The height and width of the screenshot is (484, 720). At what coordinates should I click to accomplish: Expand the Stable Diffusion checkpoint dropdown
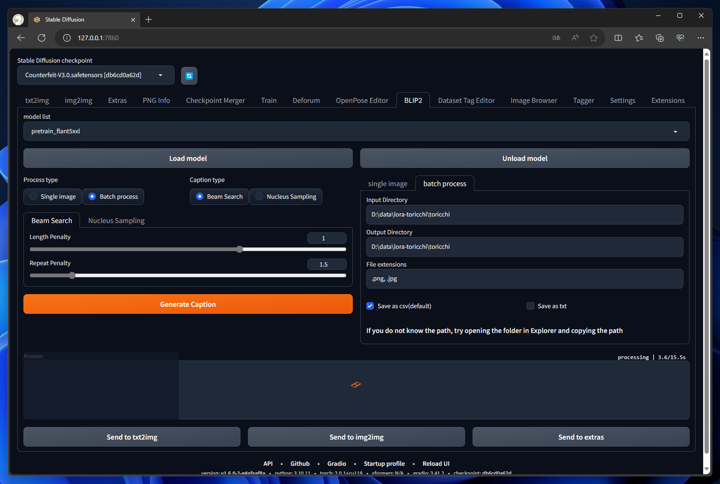96,75
